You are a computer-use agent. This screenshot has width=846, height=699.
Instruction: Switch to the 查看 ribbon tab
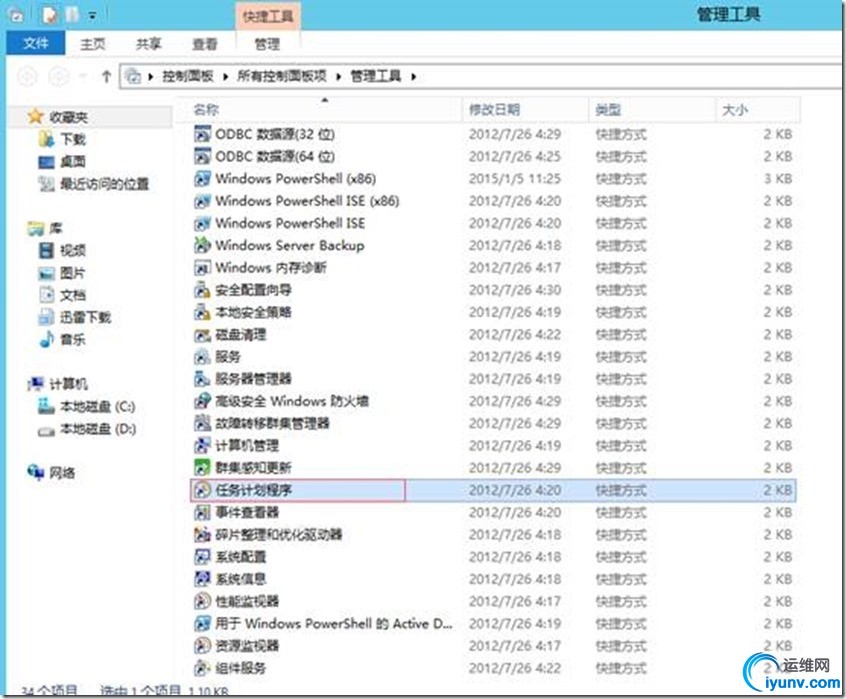(205, 44)
